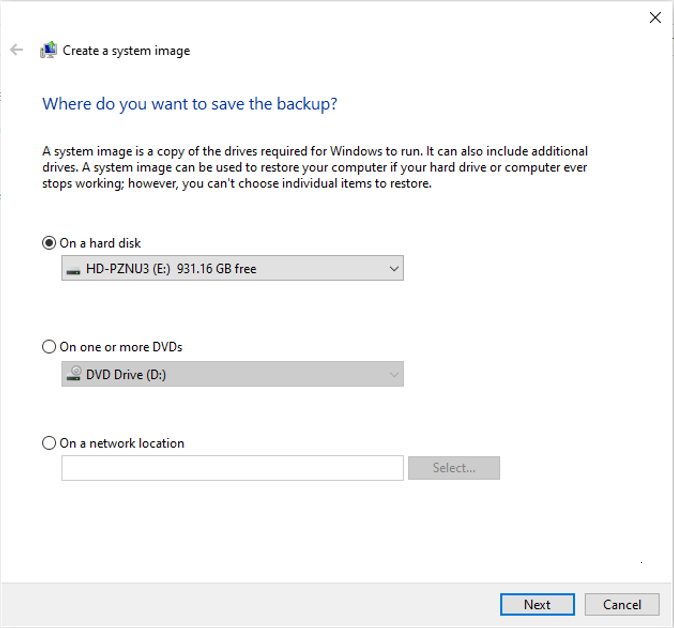Click the Next button

pos(537,604)
